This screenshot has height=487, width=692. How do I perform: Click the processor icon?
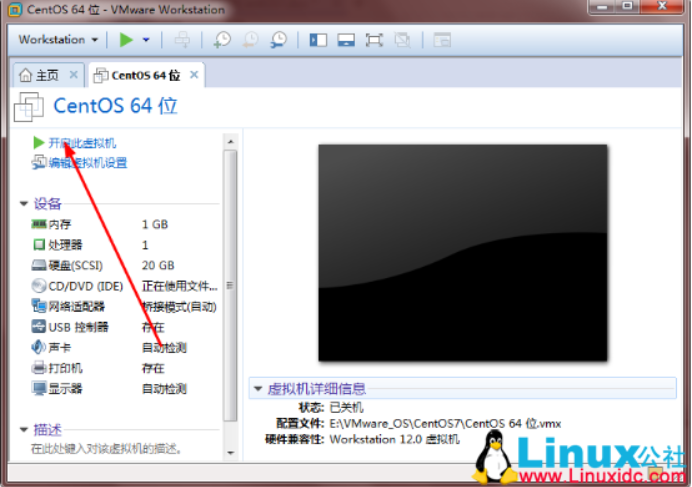click(x=39, y=244)
